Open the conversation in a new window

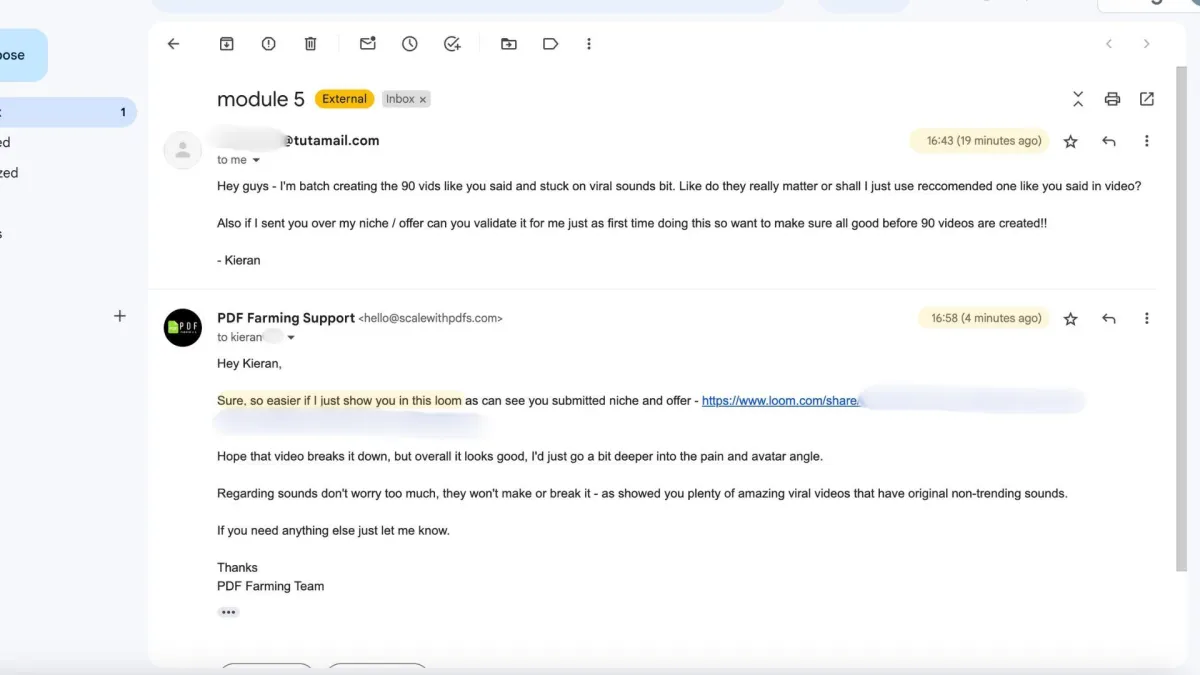1147,99
